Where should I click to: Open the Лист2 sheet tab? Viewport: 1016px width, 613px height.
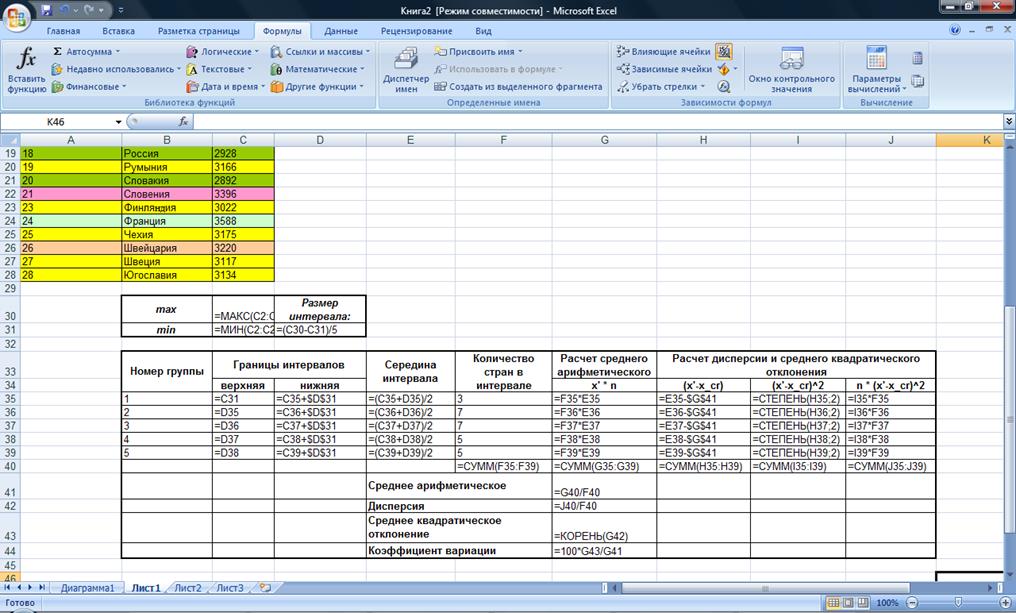click(188, 588)
